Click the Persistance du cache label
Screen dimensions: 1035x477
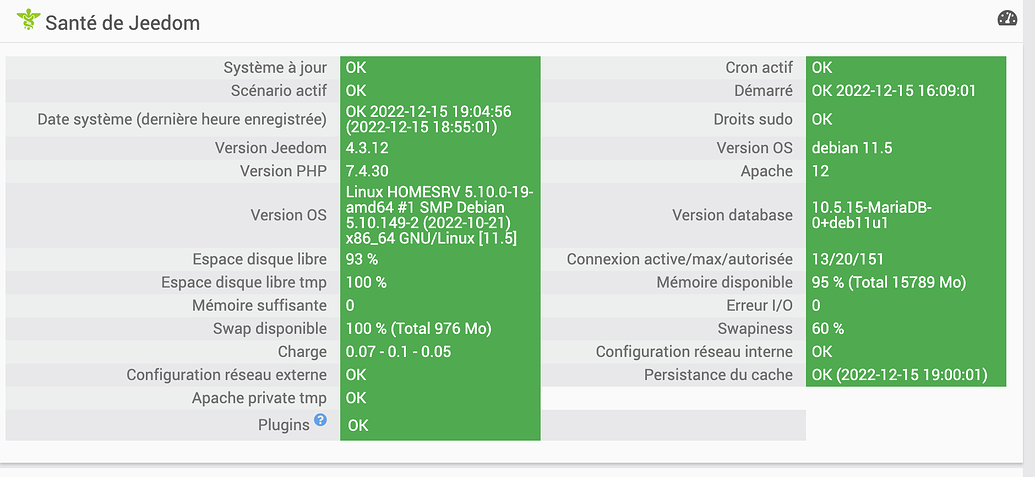tap(719, 375)
